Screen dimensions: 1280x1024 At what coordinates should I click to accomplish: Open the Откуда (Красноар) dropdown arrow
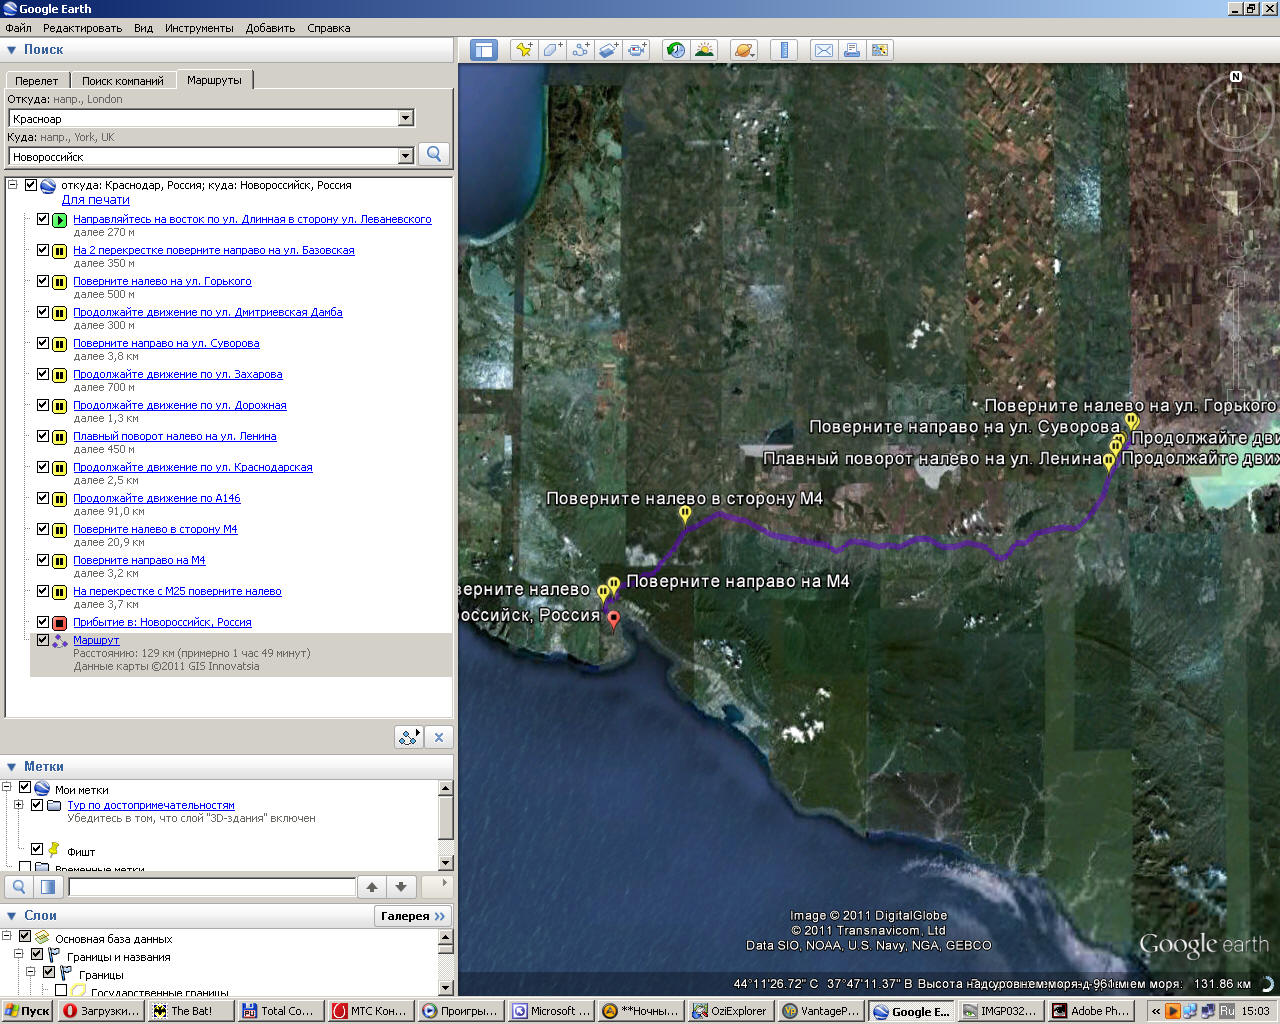(405, 118)
